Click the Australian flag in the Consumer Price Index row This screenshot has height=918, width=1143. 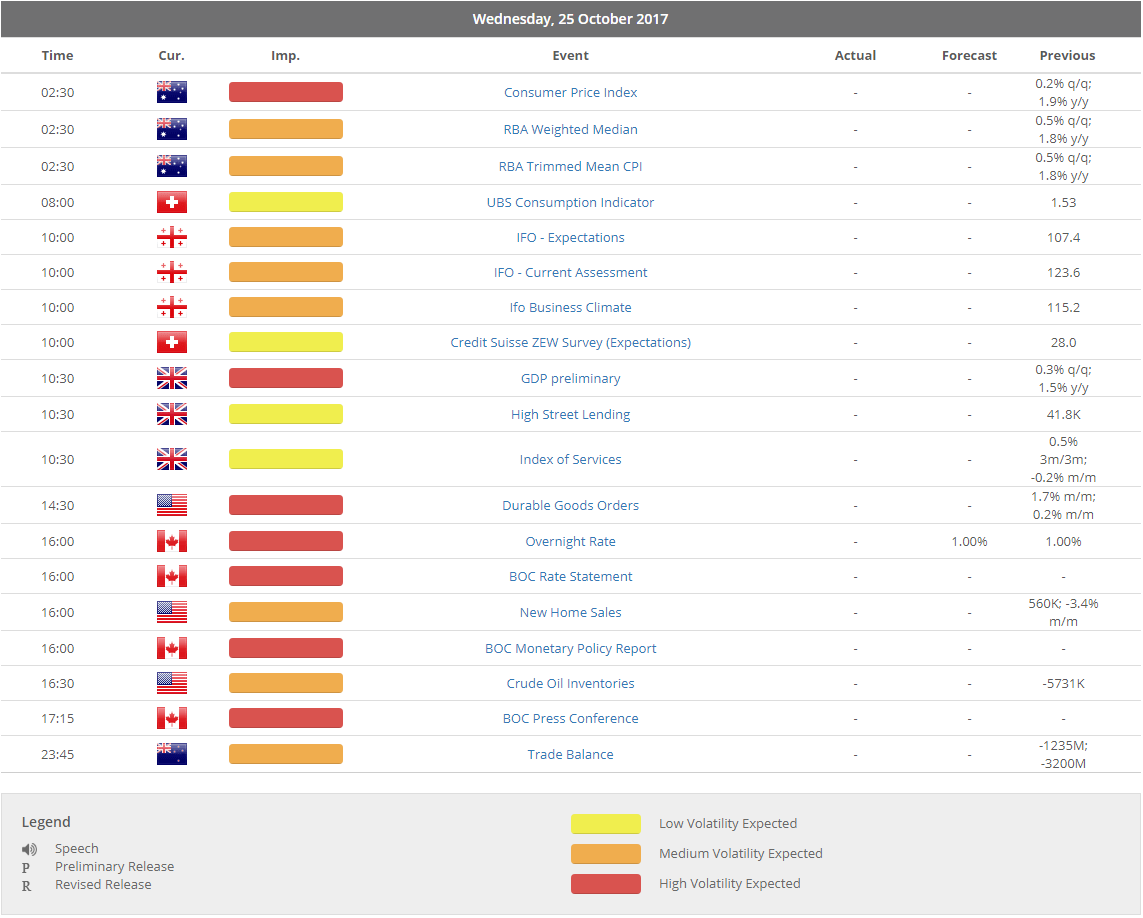tap(171, 92)
